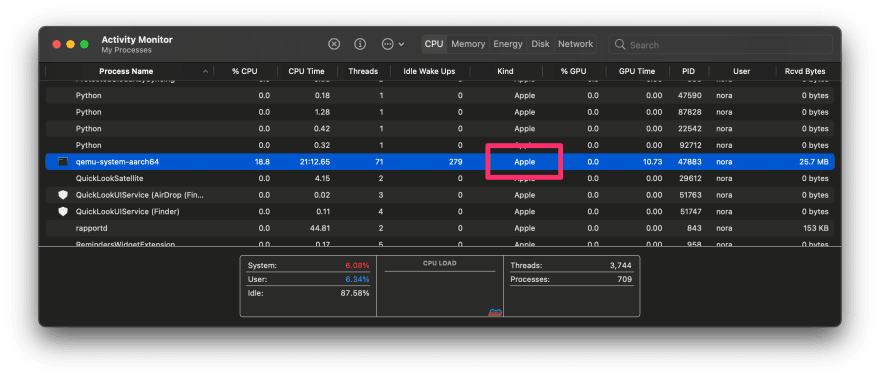Select the QuickLookSatellite process row
The width and height of the screenshot is (880, 378).
point(439,178)
